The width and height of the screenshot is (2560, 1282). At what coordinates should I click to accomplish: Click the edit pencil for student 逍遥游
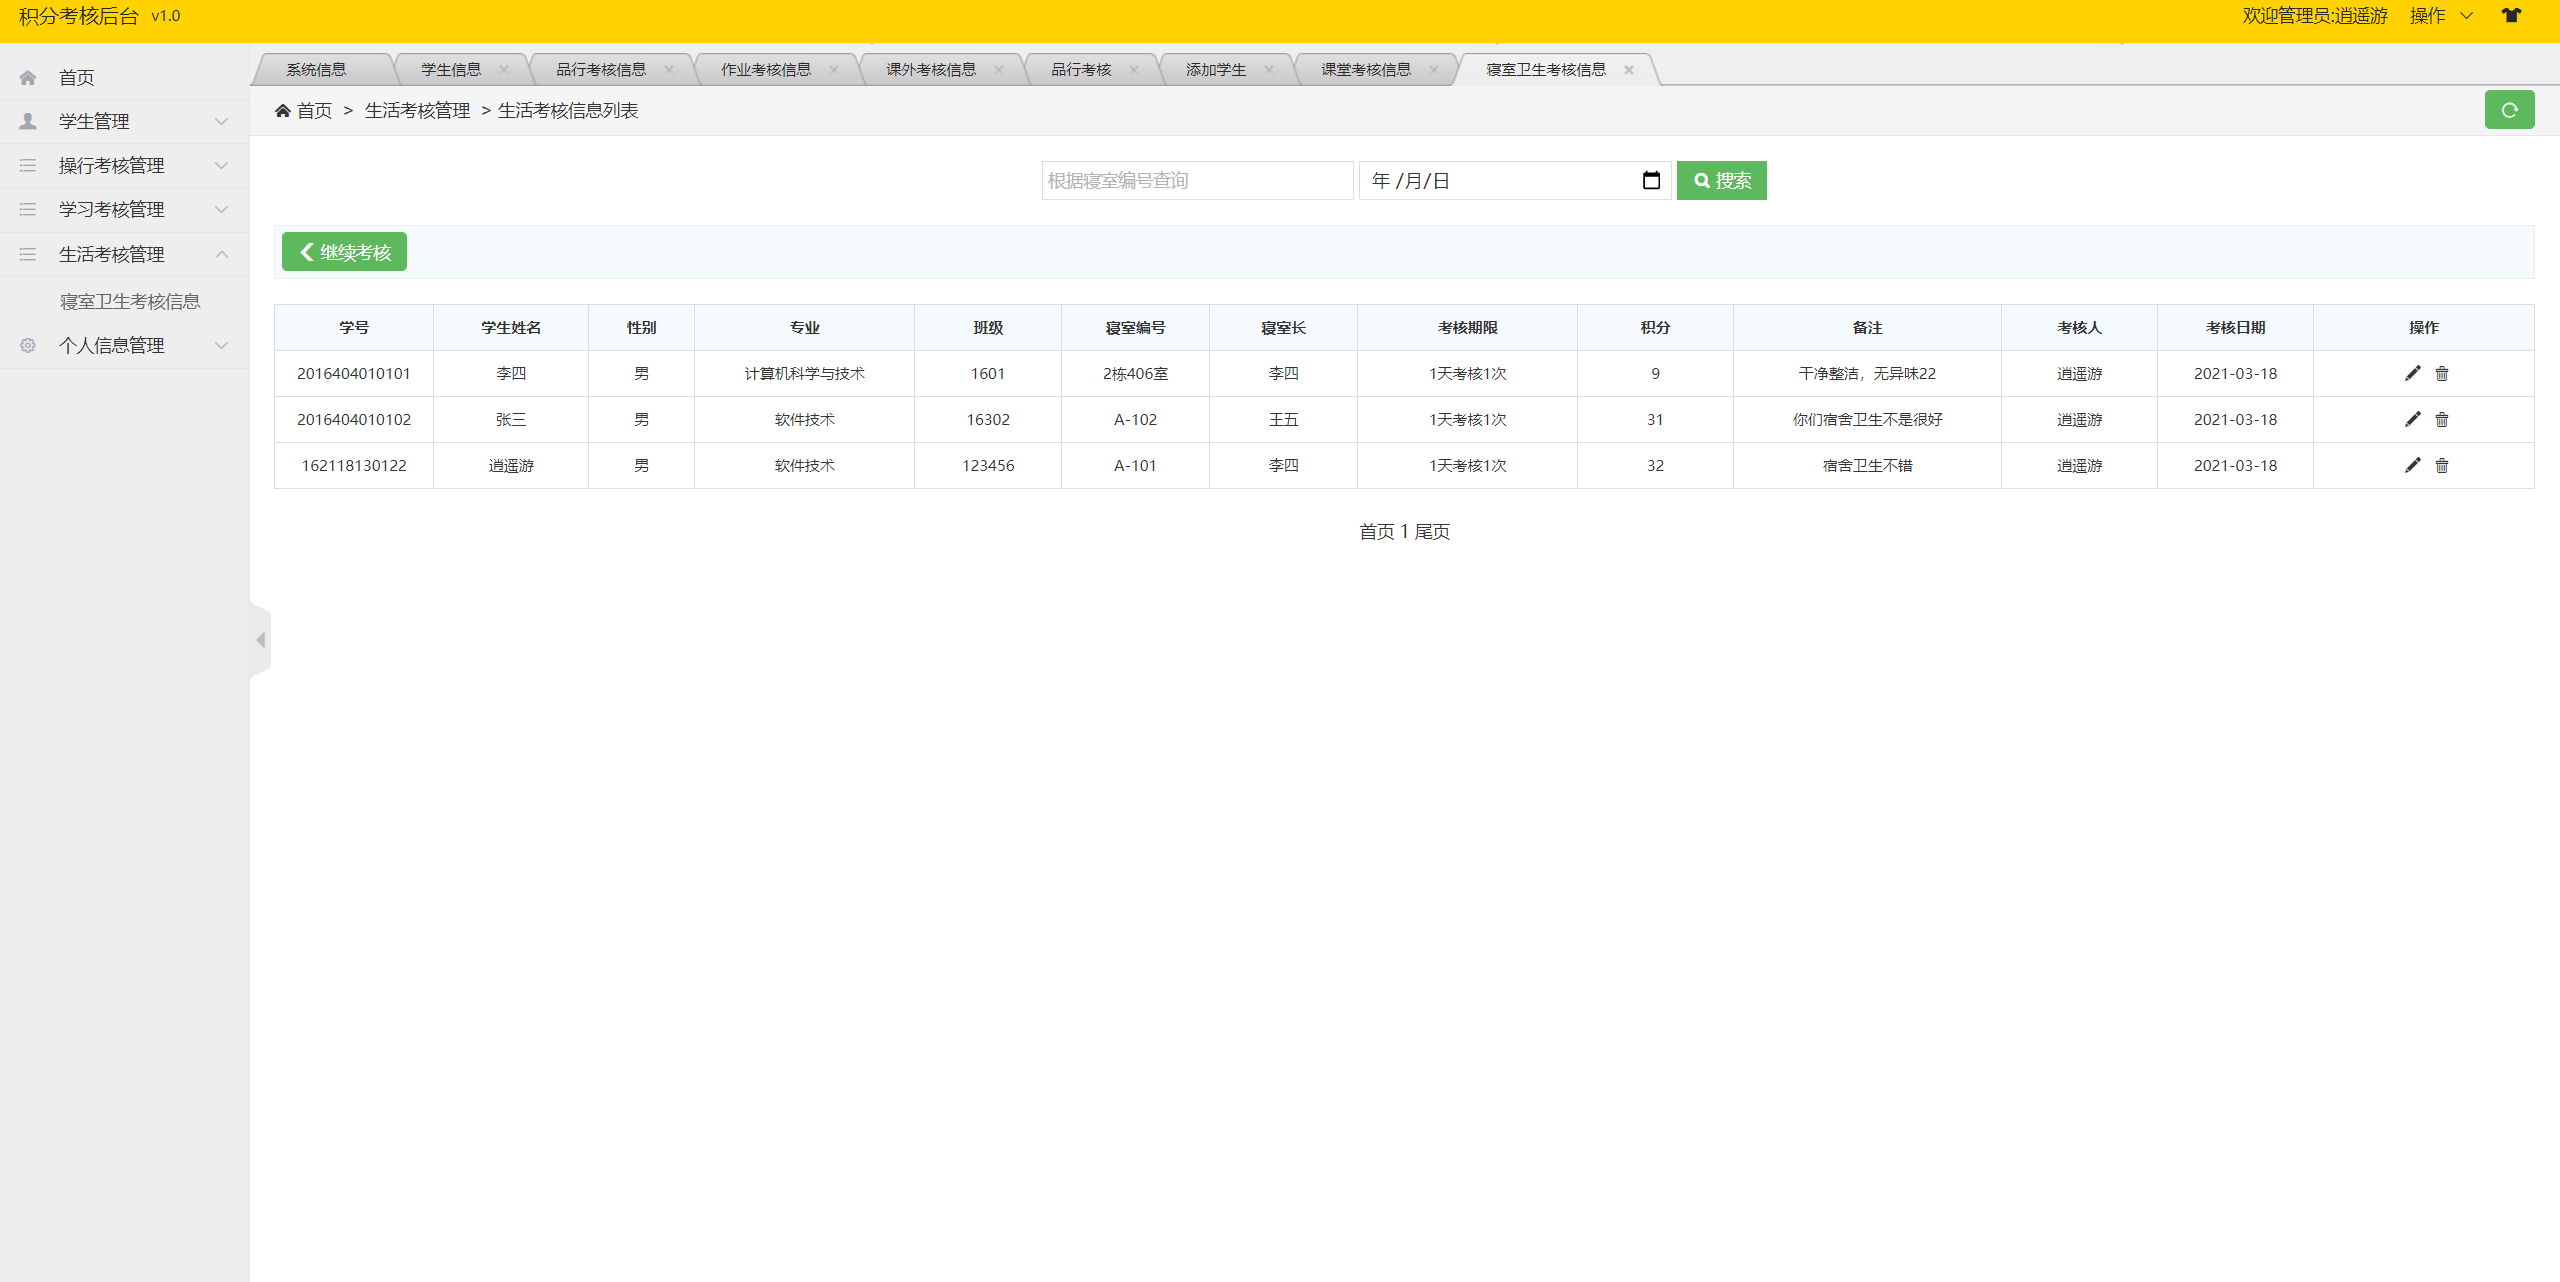pos(2412,465)
